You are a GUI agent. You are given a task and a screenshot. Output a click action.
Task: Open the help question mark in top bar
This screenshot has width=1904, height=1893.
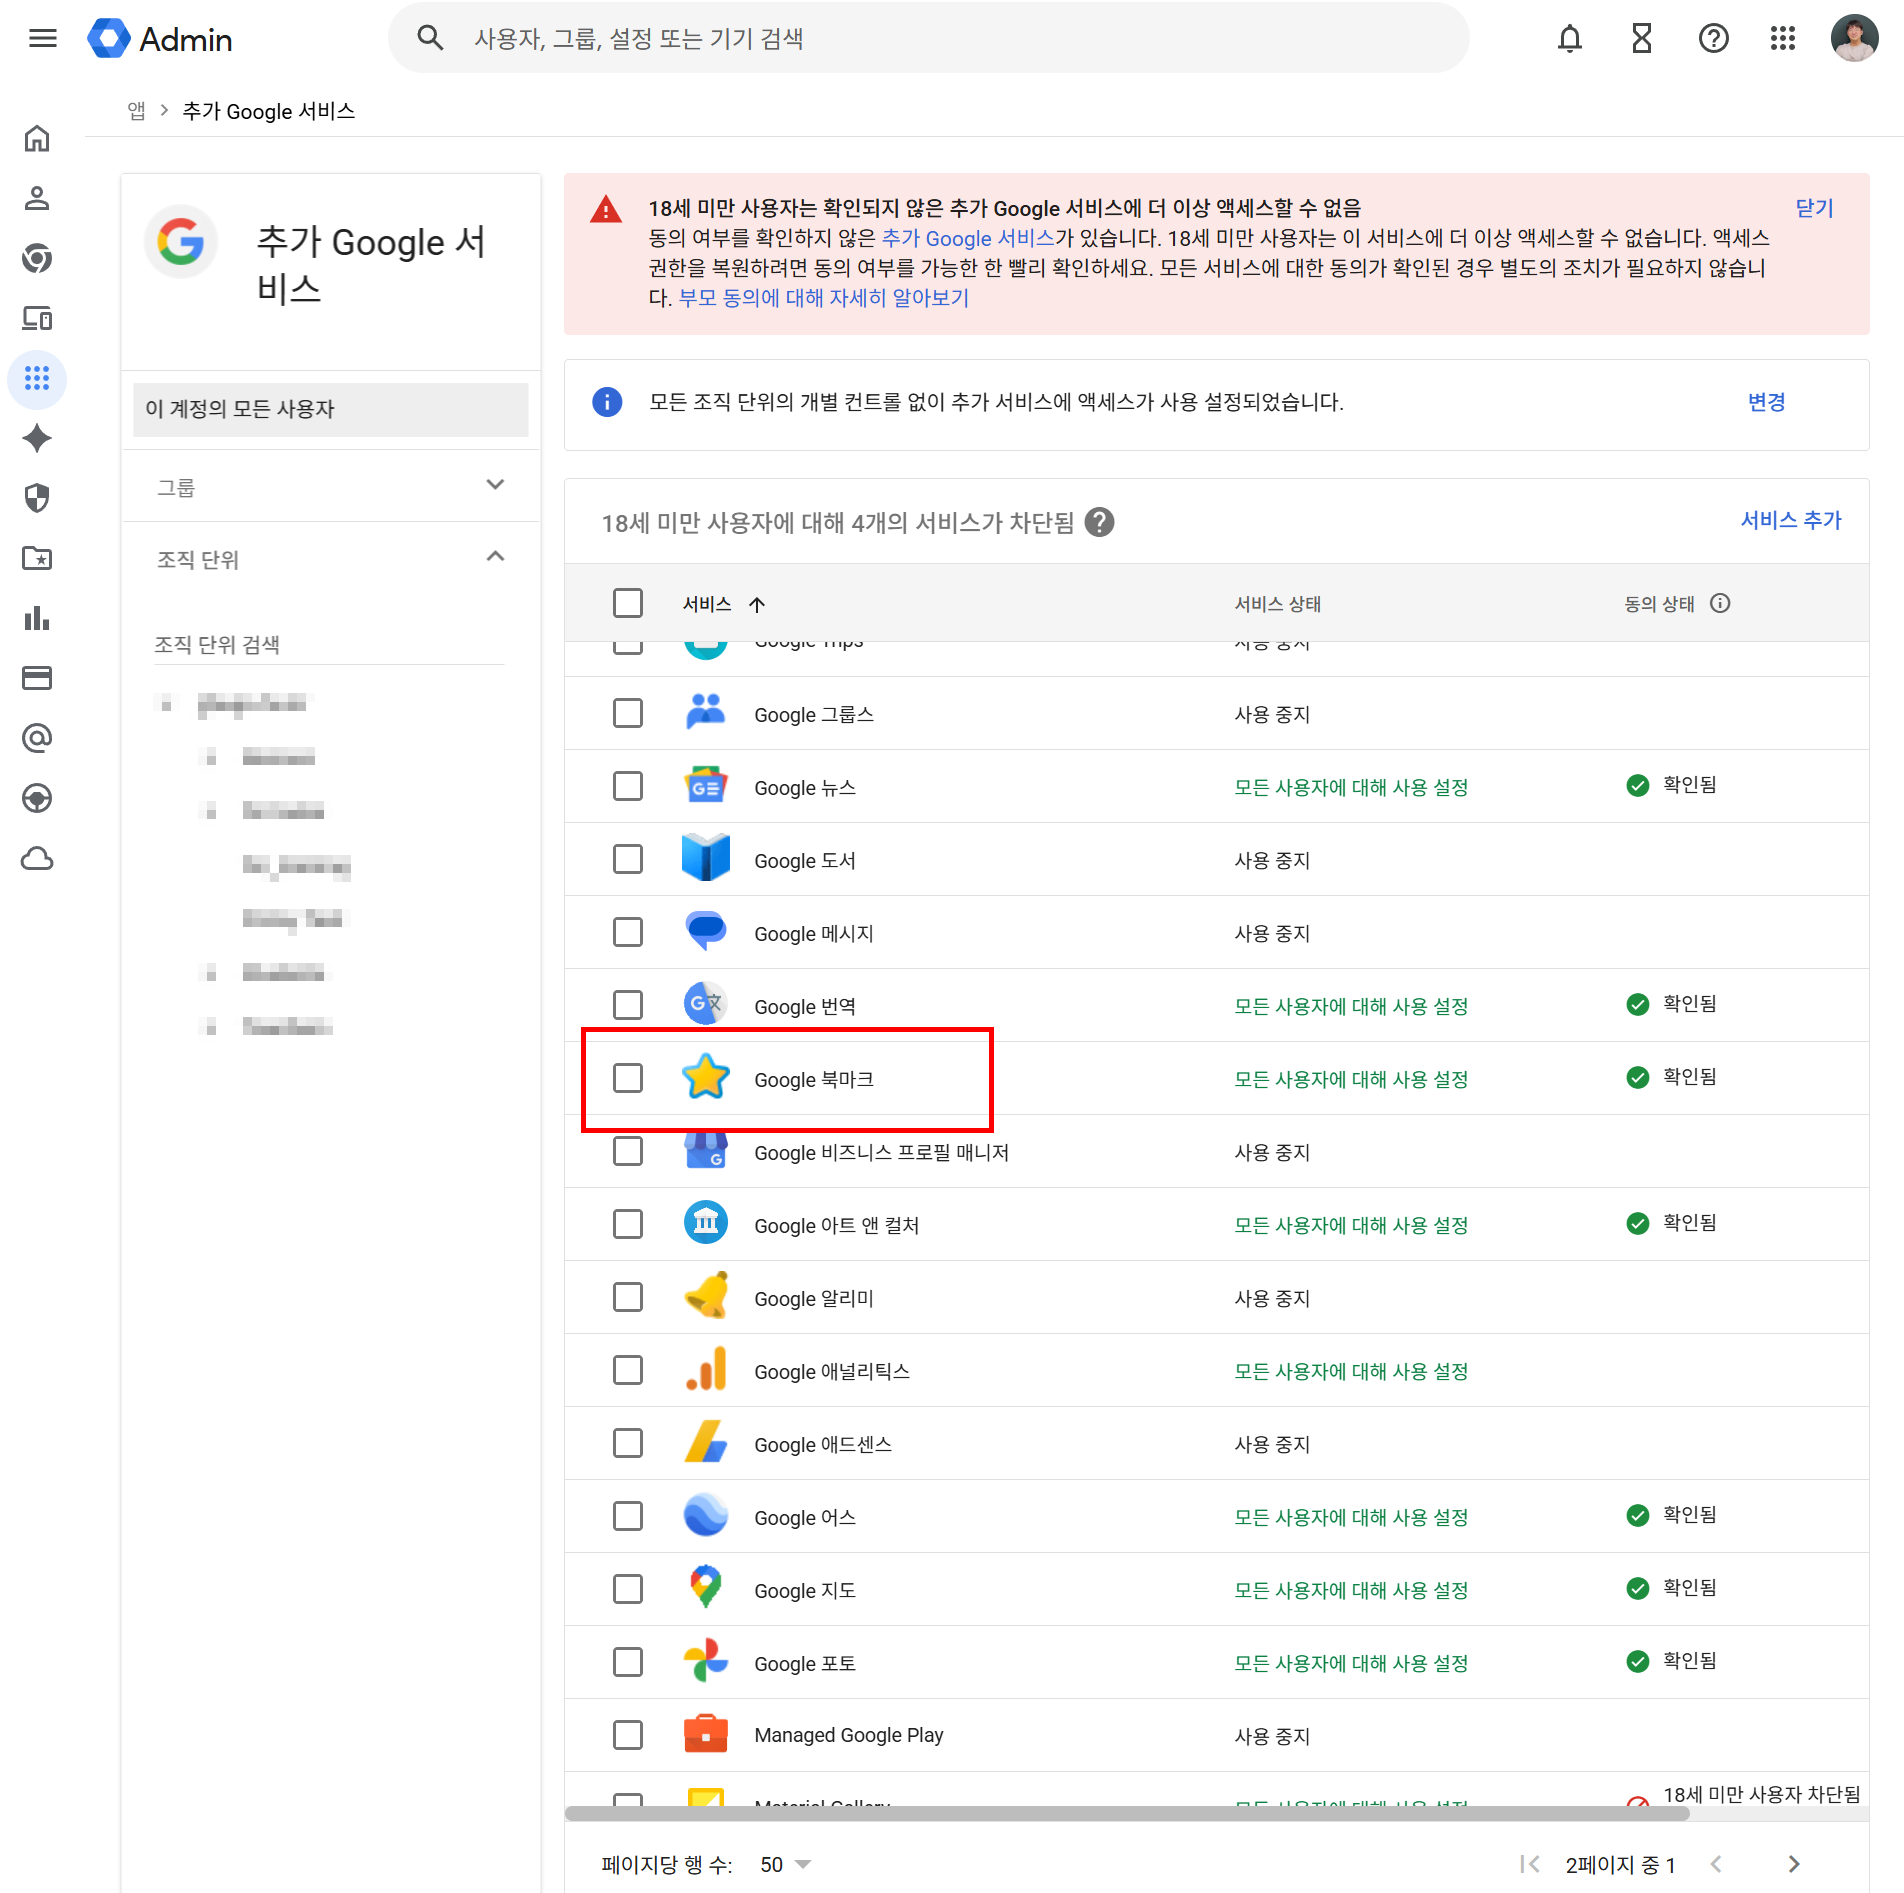tap(1714, 39)
